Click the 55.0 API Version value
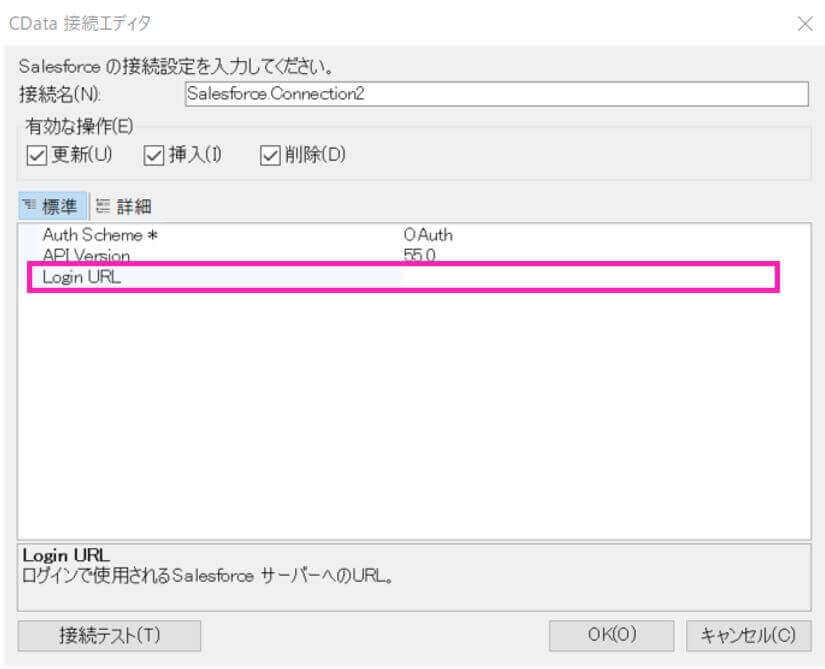Image resolution: width=825 pixels, height=669 pixels. point(419,255)
